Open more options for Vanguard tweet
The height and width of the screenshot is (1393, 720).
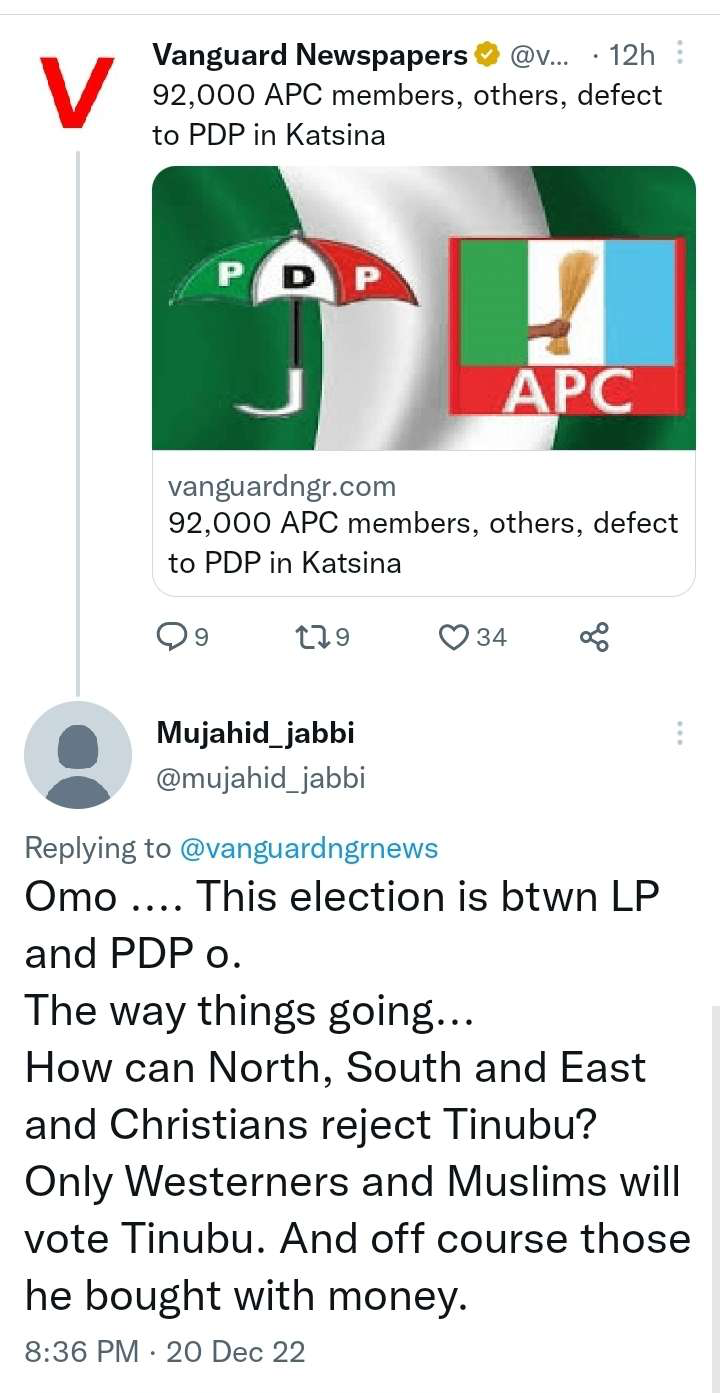pos(680,53)
